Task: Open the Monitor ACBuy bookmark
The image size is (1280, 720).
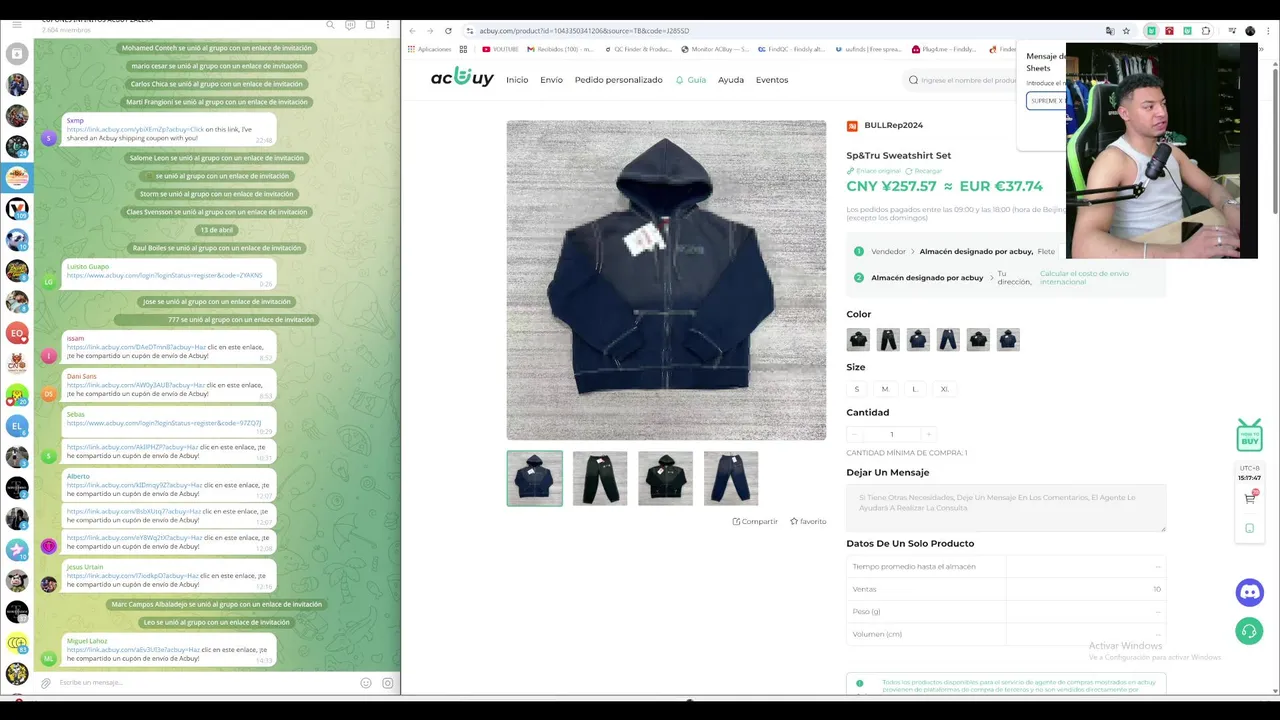Action: tap(714, 49)
